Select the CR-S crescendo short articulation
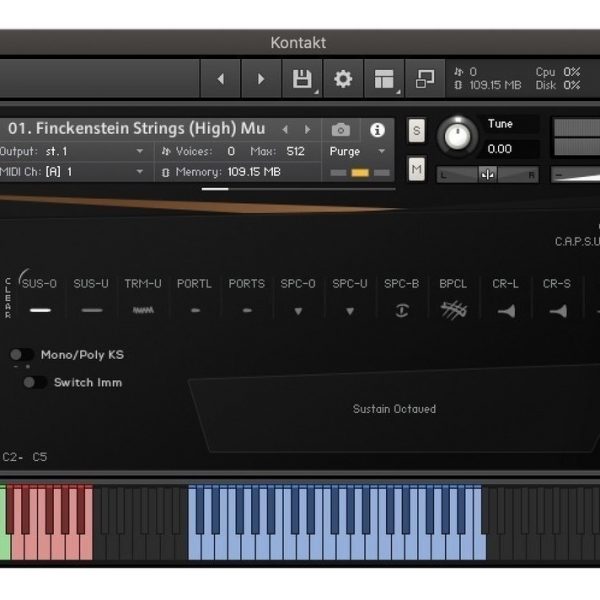The image size is (600, 600). tap(557, 298)
